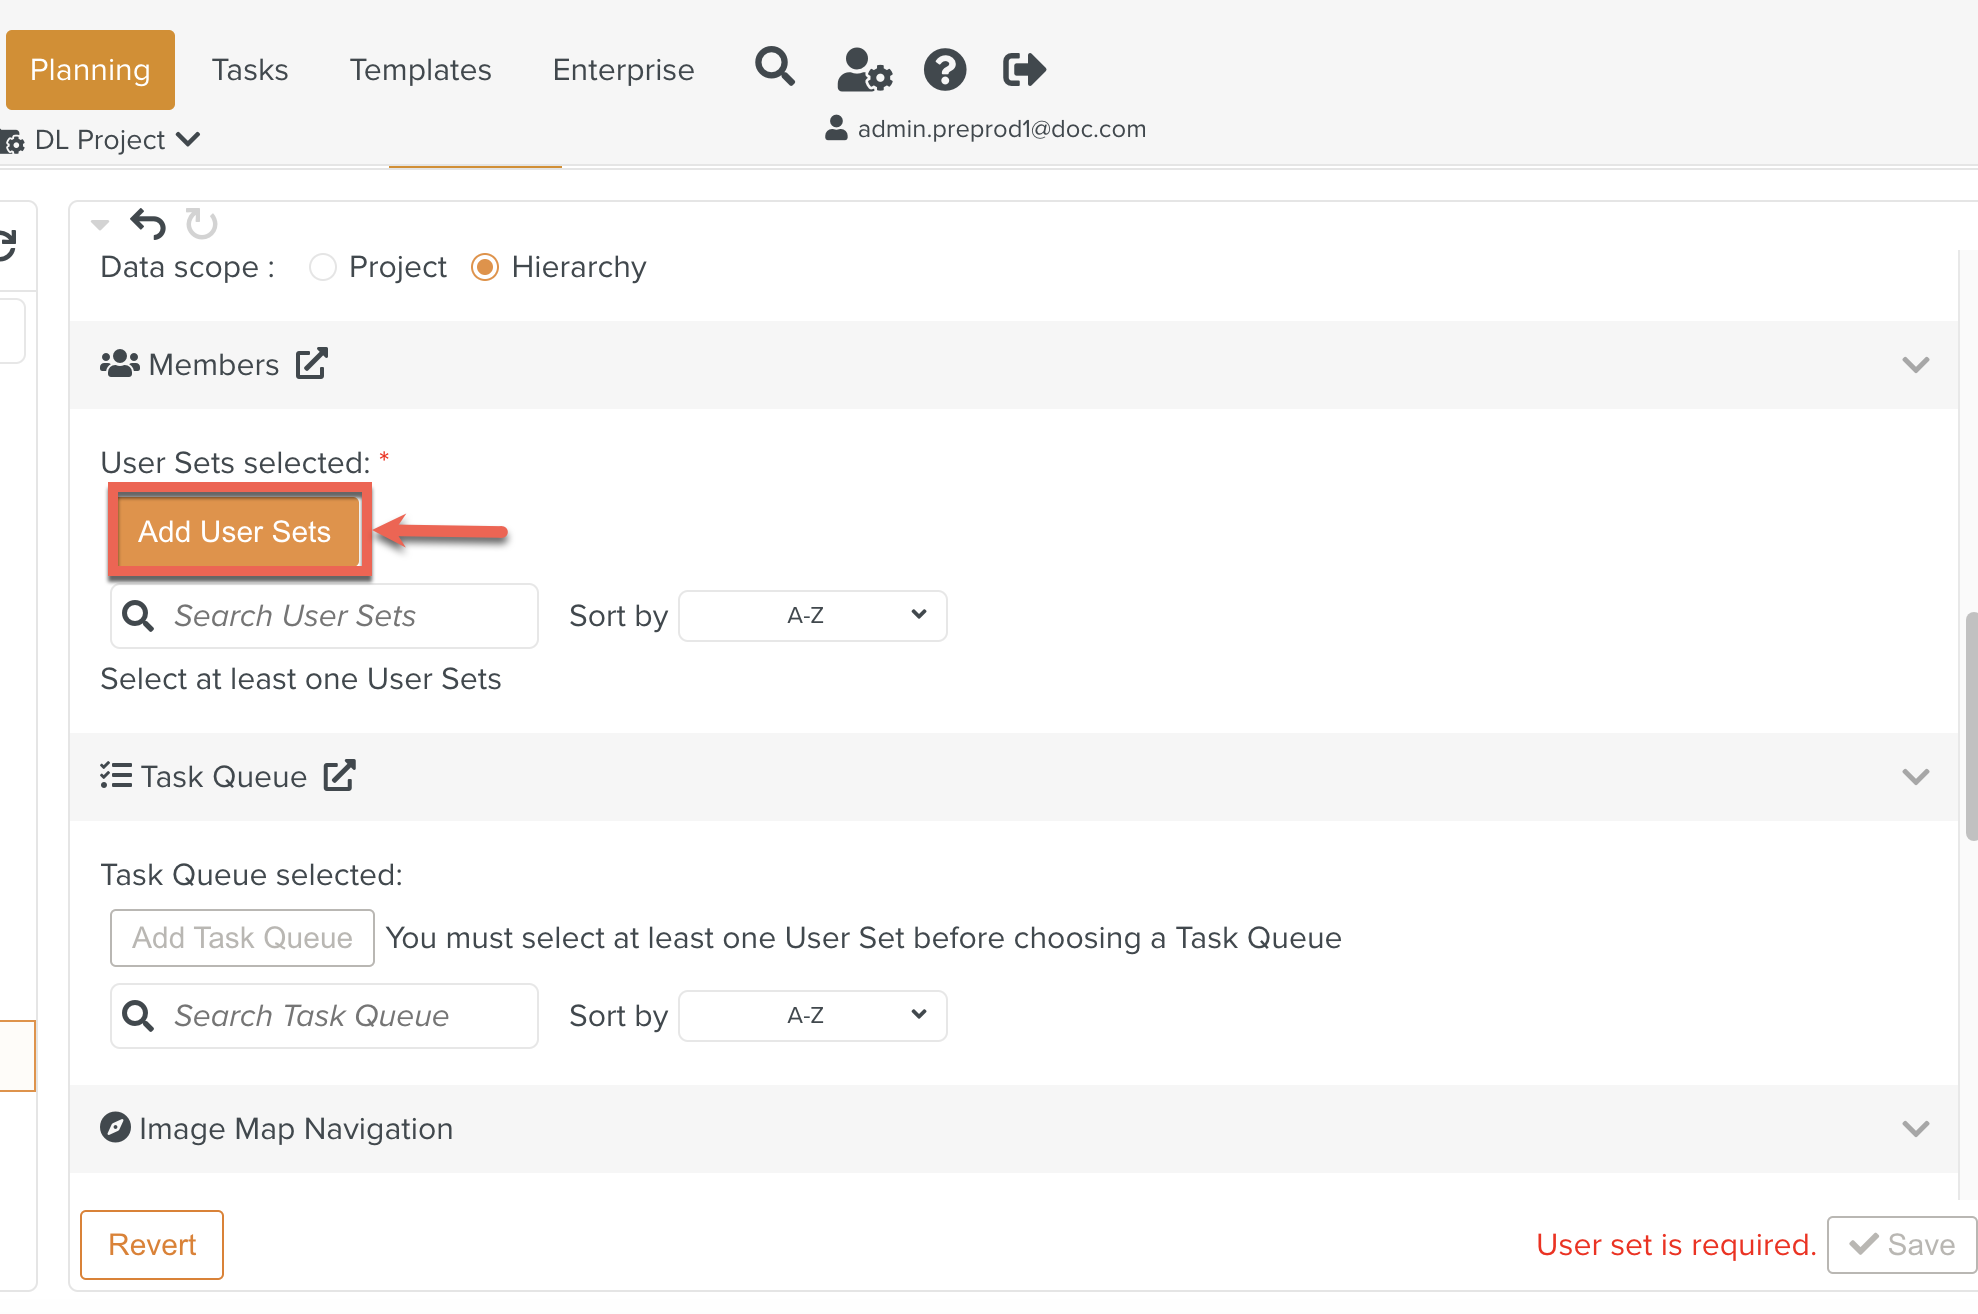This screenshot has width=1978, height=1314.
Task: Select the Project data scope radio
Action: click(x=323, y=267)
